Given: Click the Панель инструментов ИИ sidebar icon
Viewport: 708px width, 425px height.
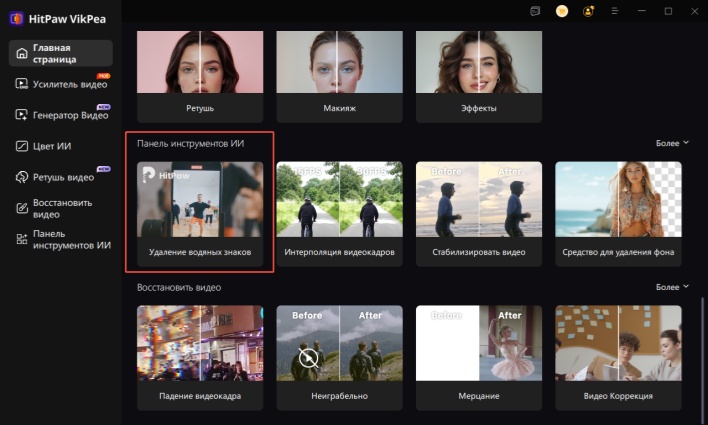Looking at the screenshot, I should point(22,239).
